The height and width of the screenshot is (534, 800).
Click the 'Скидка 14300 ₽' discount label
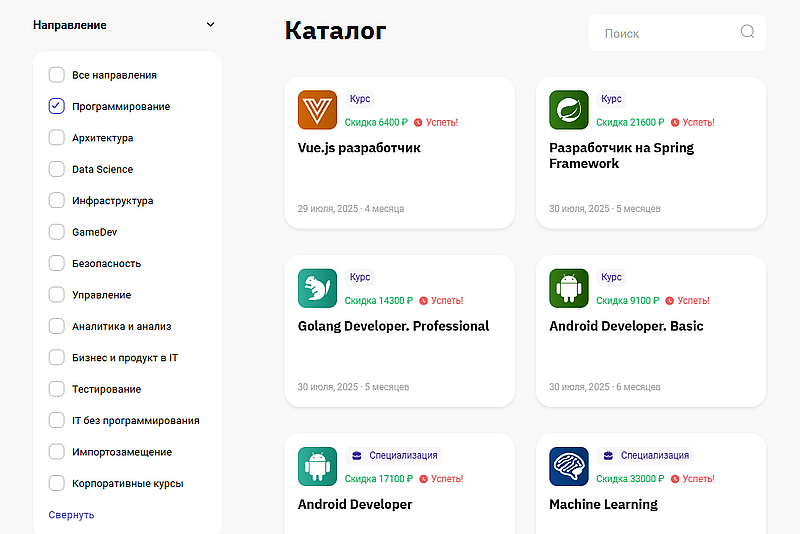(x=379, y=301)
